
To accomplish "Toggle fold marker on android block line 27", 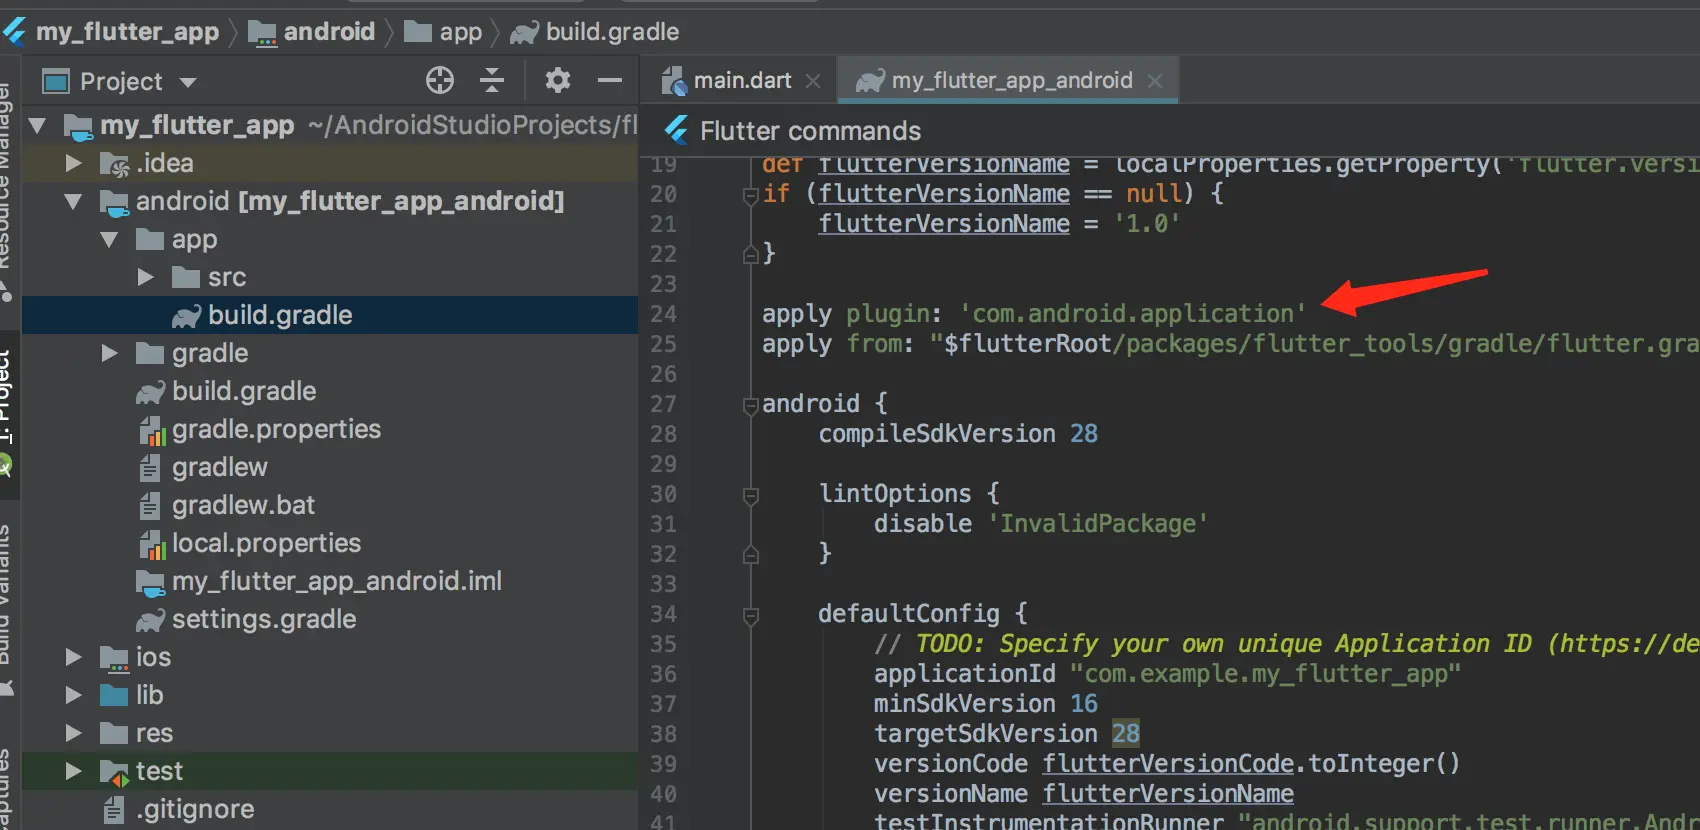I will point(750,405).
